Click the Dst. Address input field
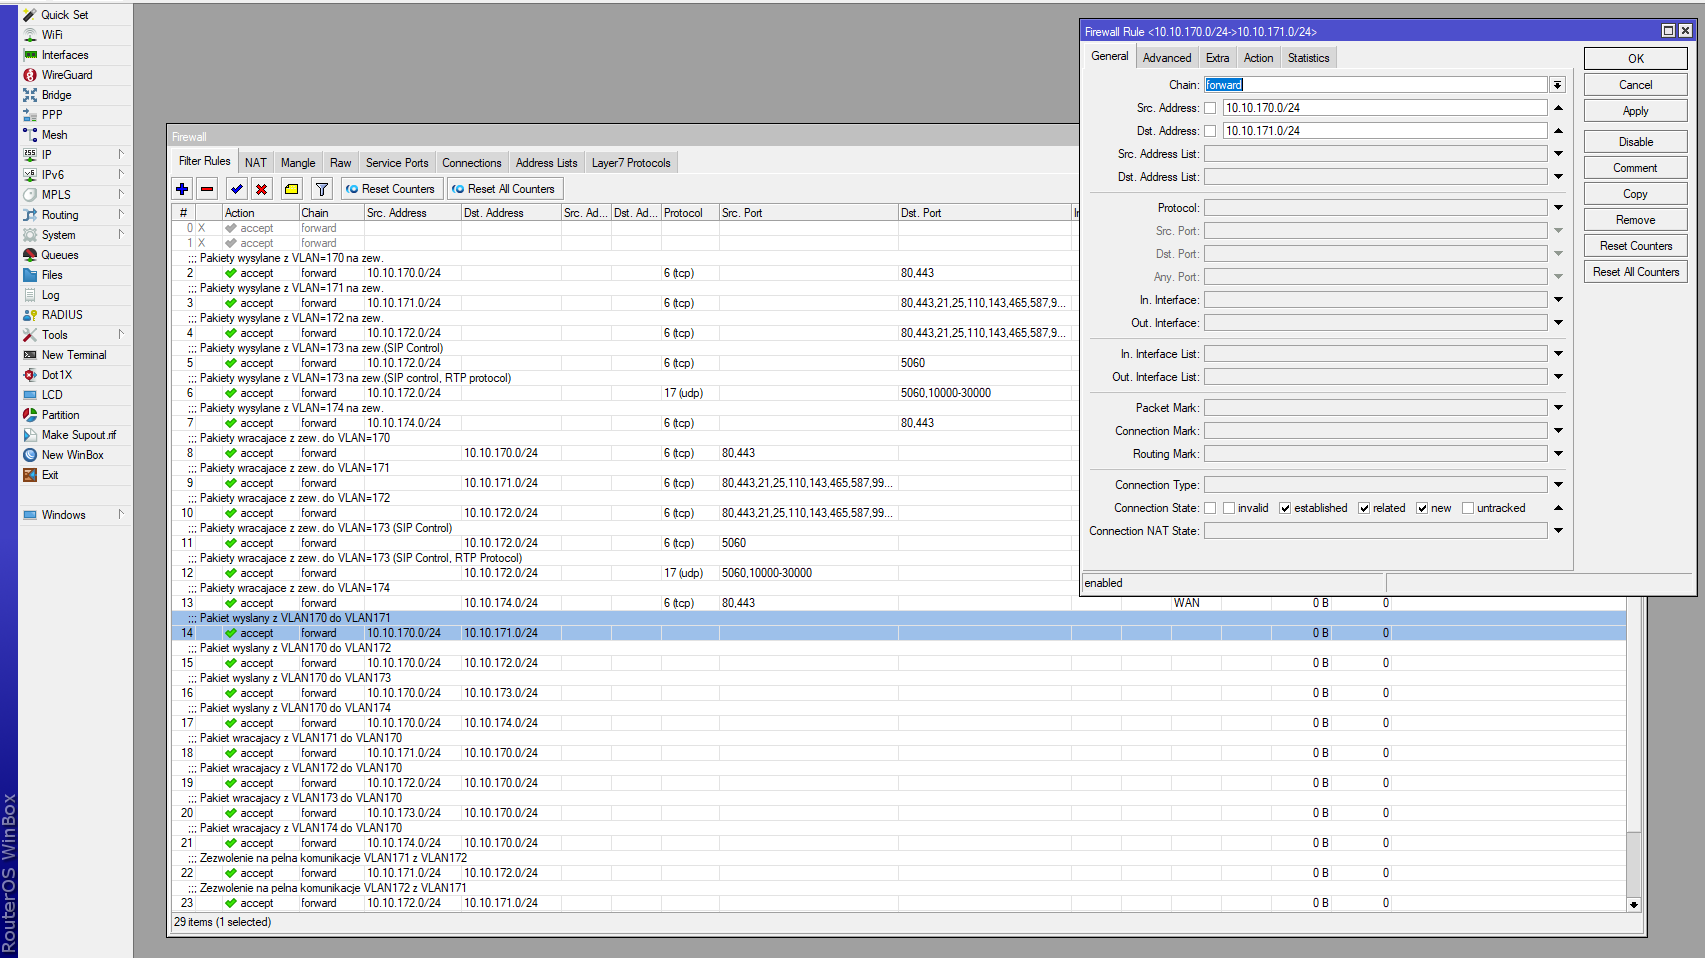The height and width of the screenshot is (958, 1705). point(1384,131)
